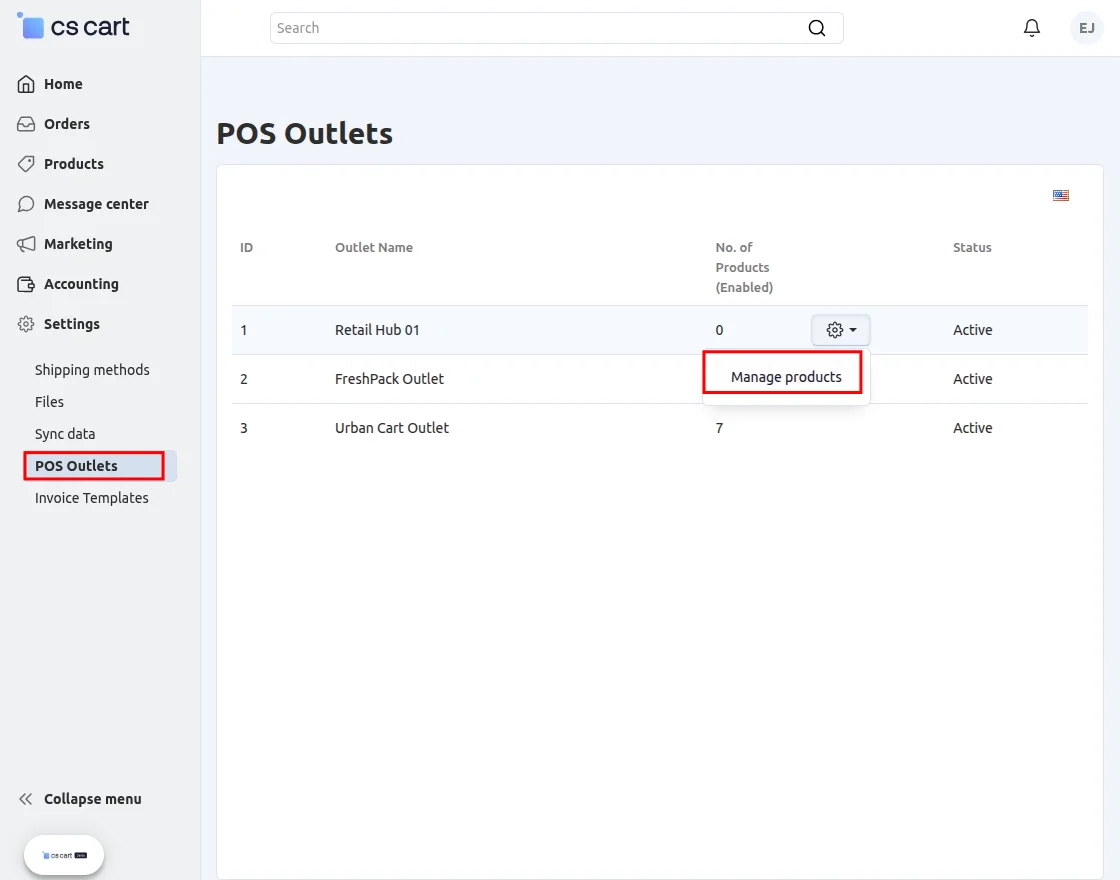Open the notifications bell
Screen dimensions: 1120x880
tap(1031, 28)
